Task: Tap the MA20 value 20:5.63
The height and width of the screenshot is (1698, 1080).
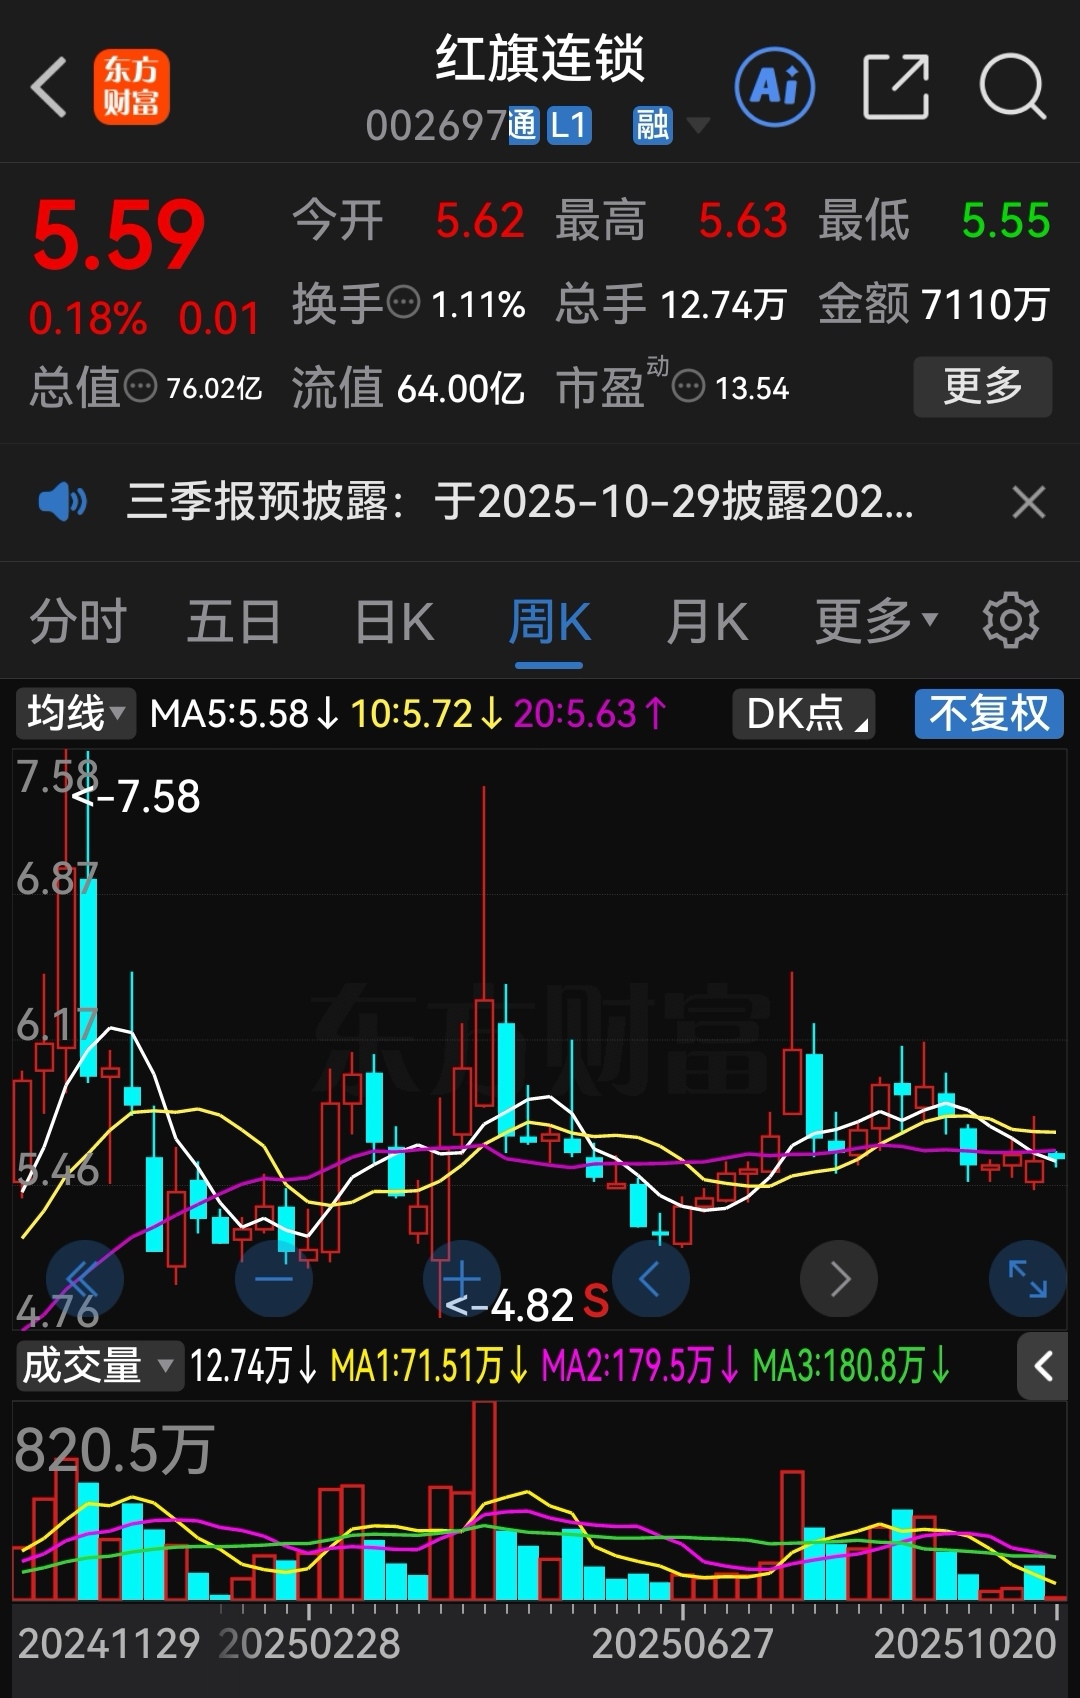Action: click(x=591, y=714)
